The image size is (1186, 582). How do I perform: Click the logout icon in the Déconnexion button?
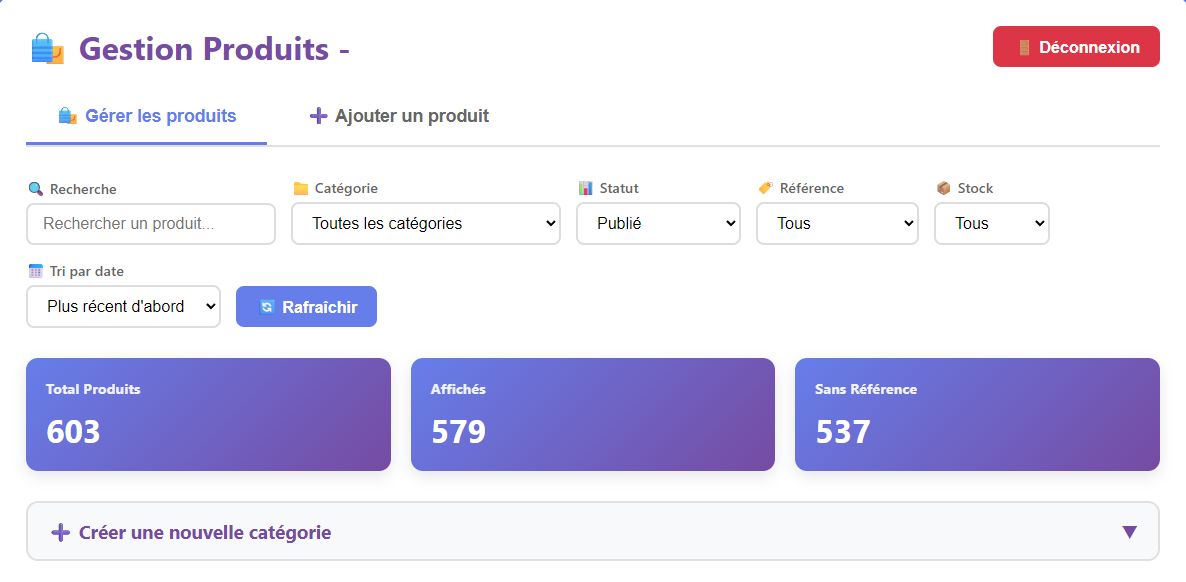(x=1023, y=46)
